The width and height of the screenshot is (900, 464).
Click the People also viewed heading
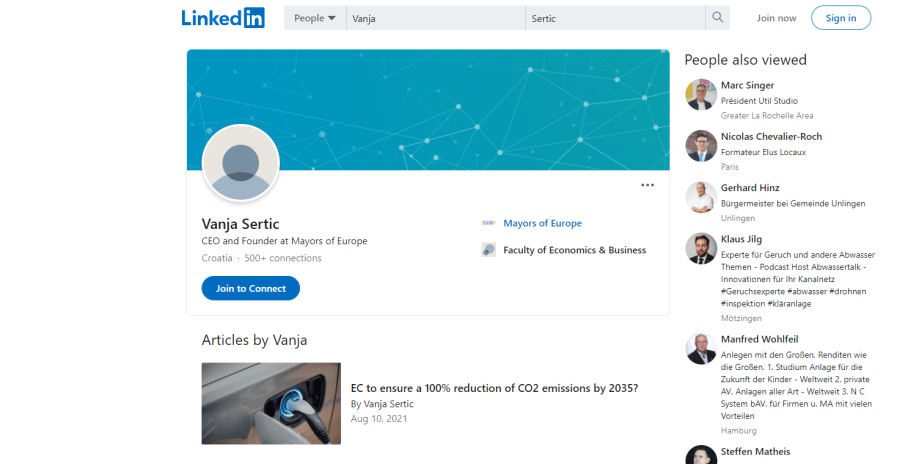[x=746, y=60]
